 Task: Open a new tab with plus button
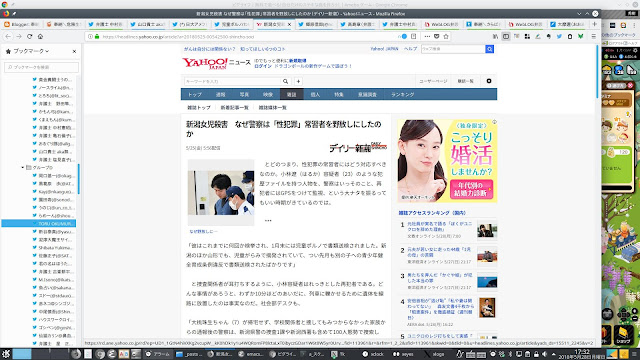click(x=594, y=24)
